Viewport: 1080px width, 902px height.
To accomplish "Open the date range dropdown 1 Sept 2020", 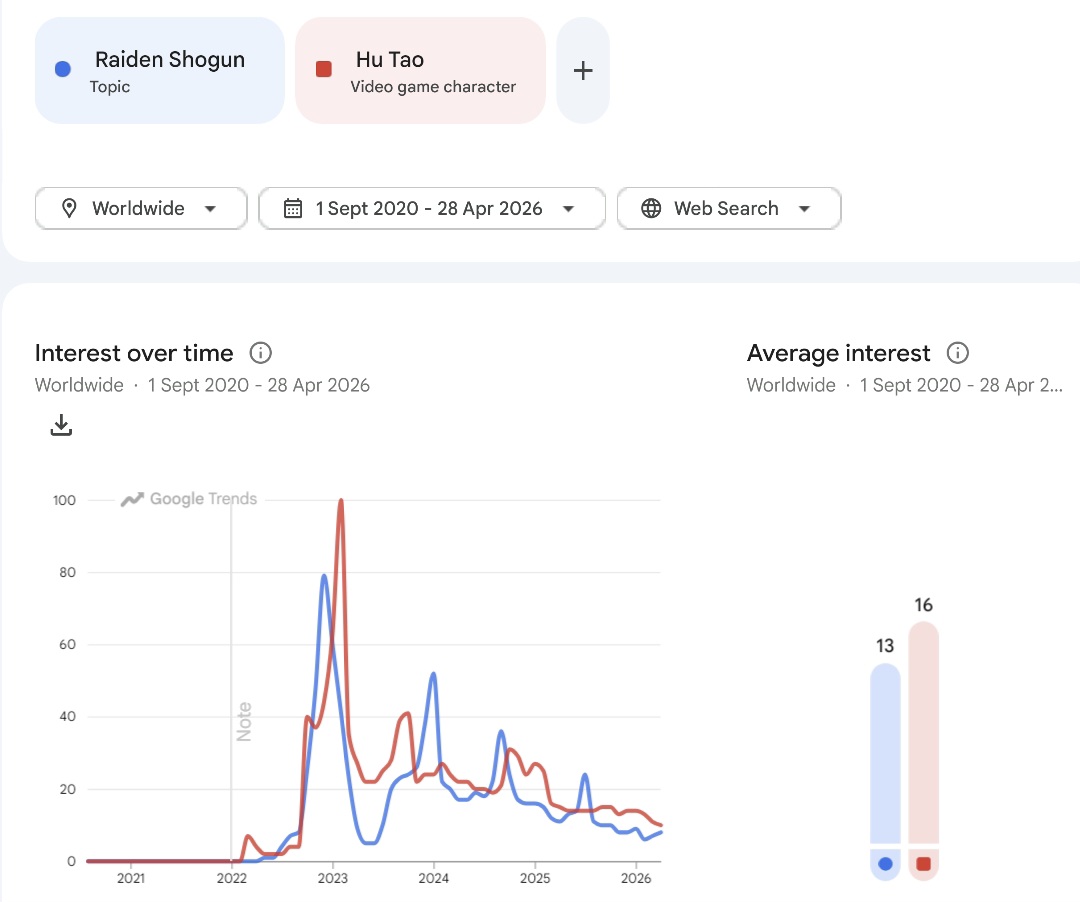I will (x=432, y=208).
